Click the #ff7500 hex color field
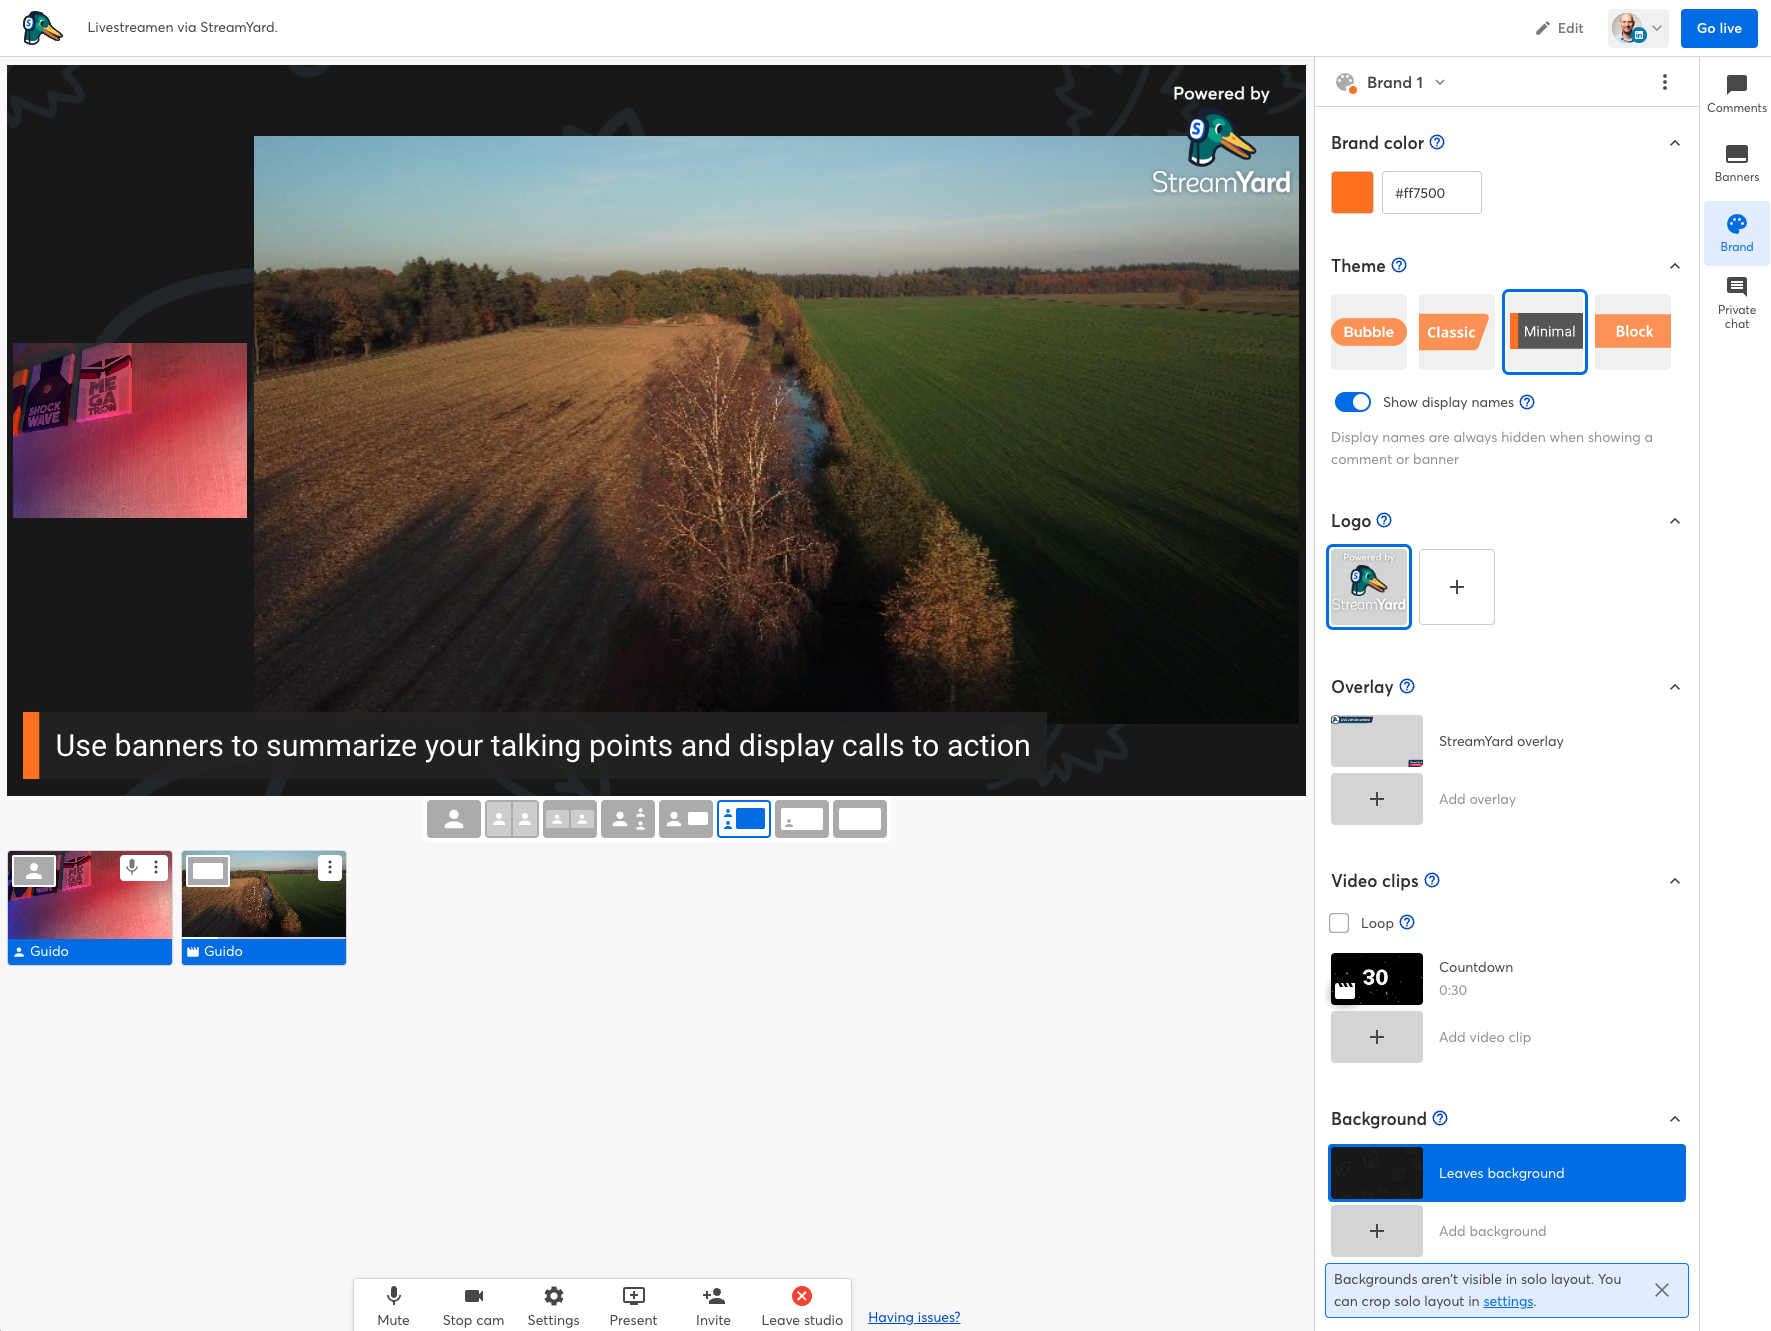The width and height of the screenshot is (1771, 1331). tap(1432, 193)
